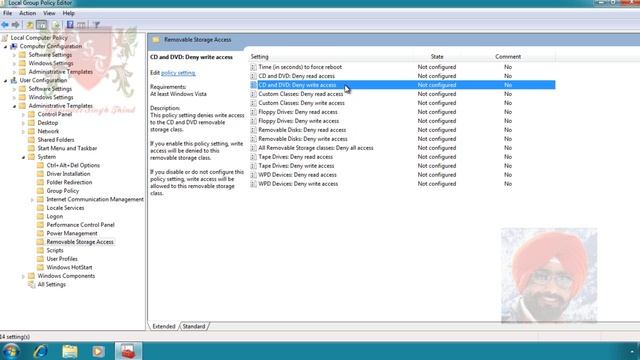Select 'WPD Devices: Deny read access' setting

[x=298, y=175]
